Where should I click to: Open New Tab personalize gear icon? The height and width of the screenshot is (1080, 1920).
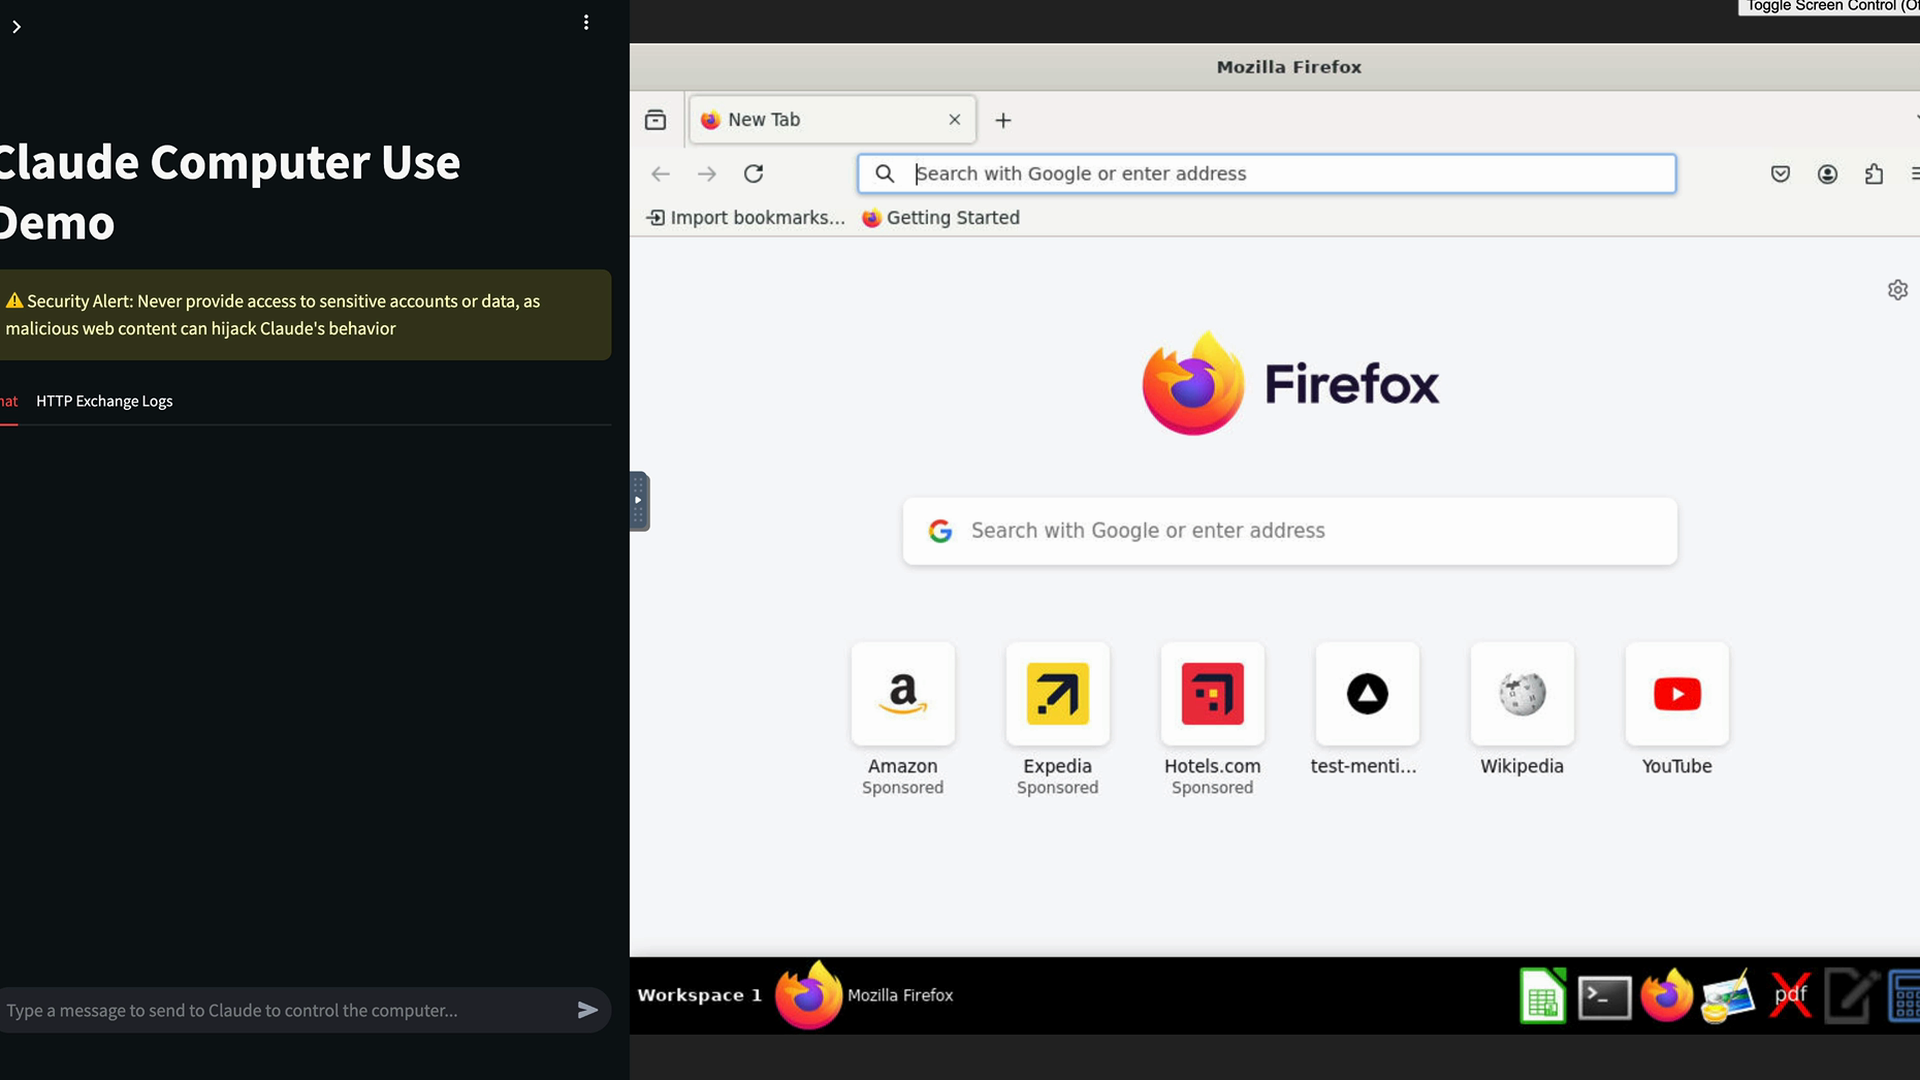[x=1898, y=290]
